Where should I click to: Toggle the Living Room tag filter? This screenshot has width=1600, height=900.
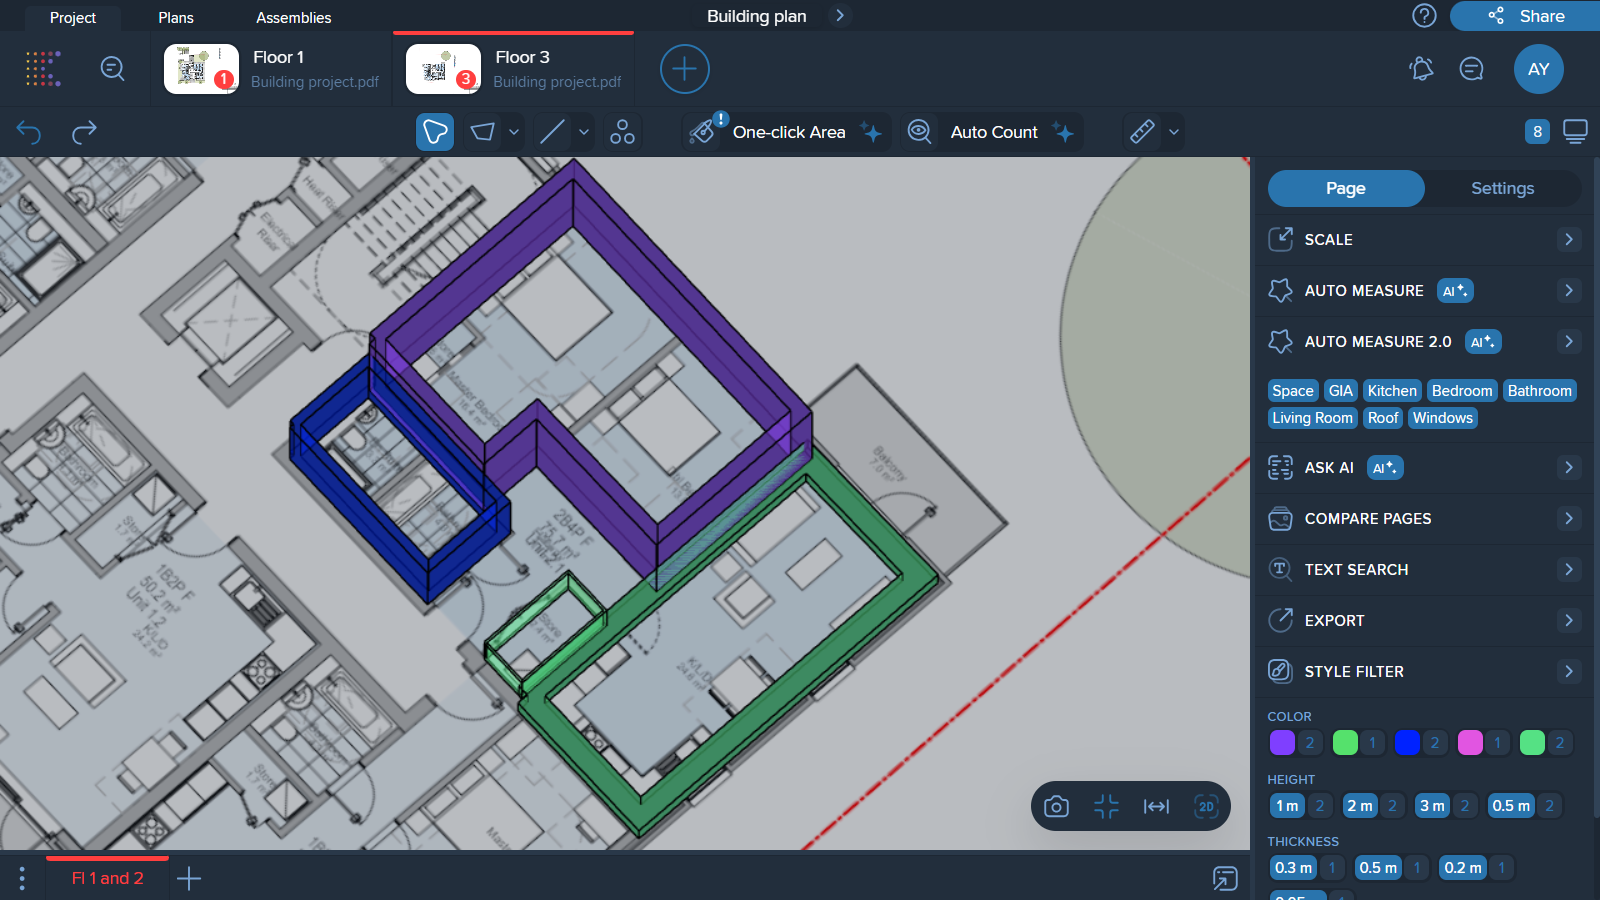click(1312, 418)
